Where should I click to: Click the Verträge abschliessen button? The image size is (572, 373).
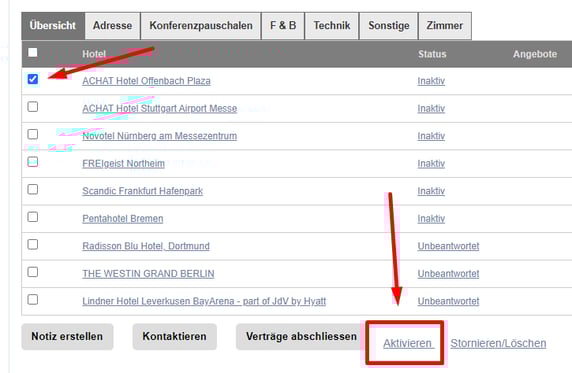(x=301, y=337)
